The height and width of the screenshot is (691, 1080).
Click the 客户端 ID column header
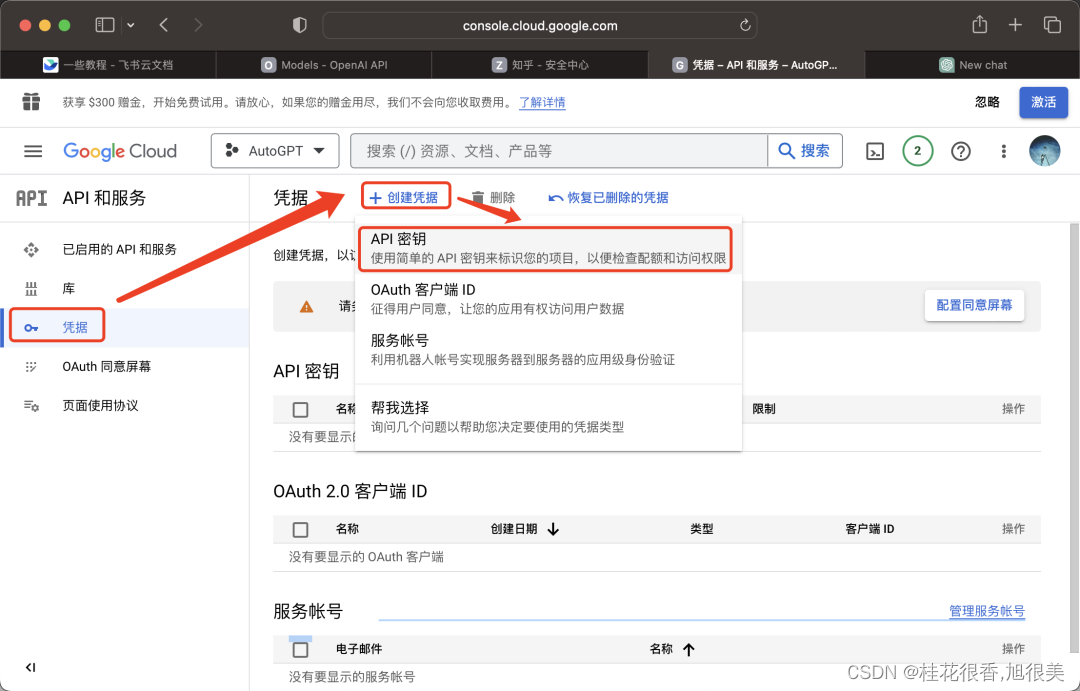869,529
